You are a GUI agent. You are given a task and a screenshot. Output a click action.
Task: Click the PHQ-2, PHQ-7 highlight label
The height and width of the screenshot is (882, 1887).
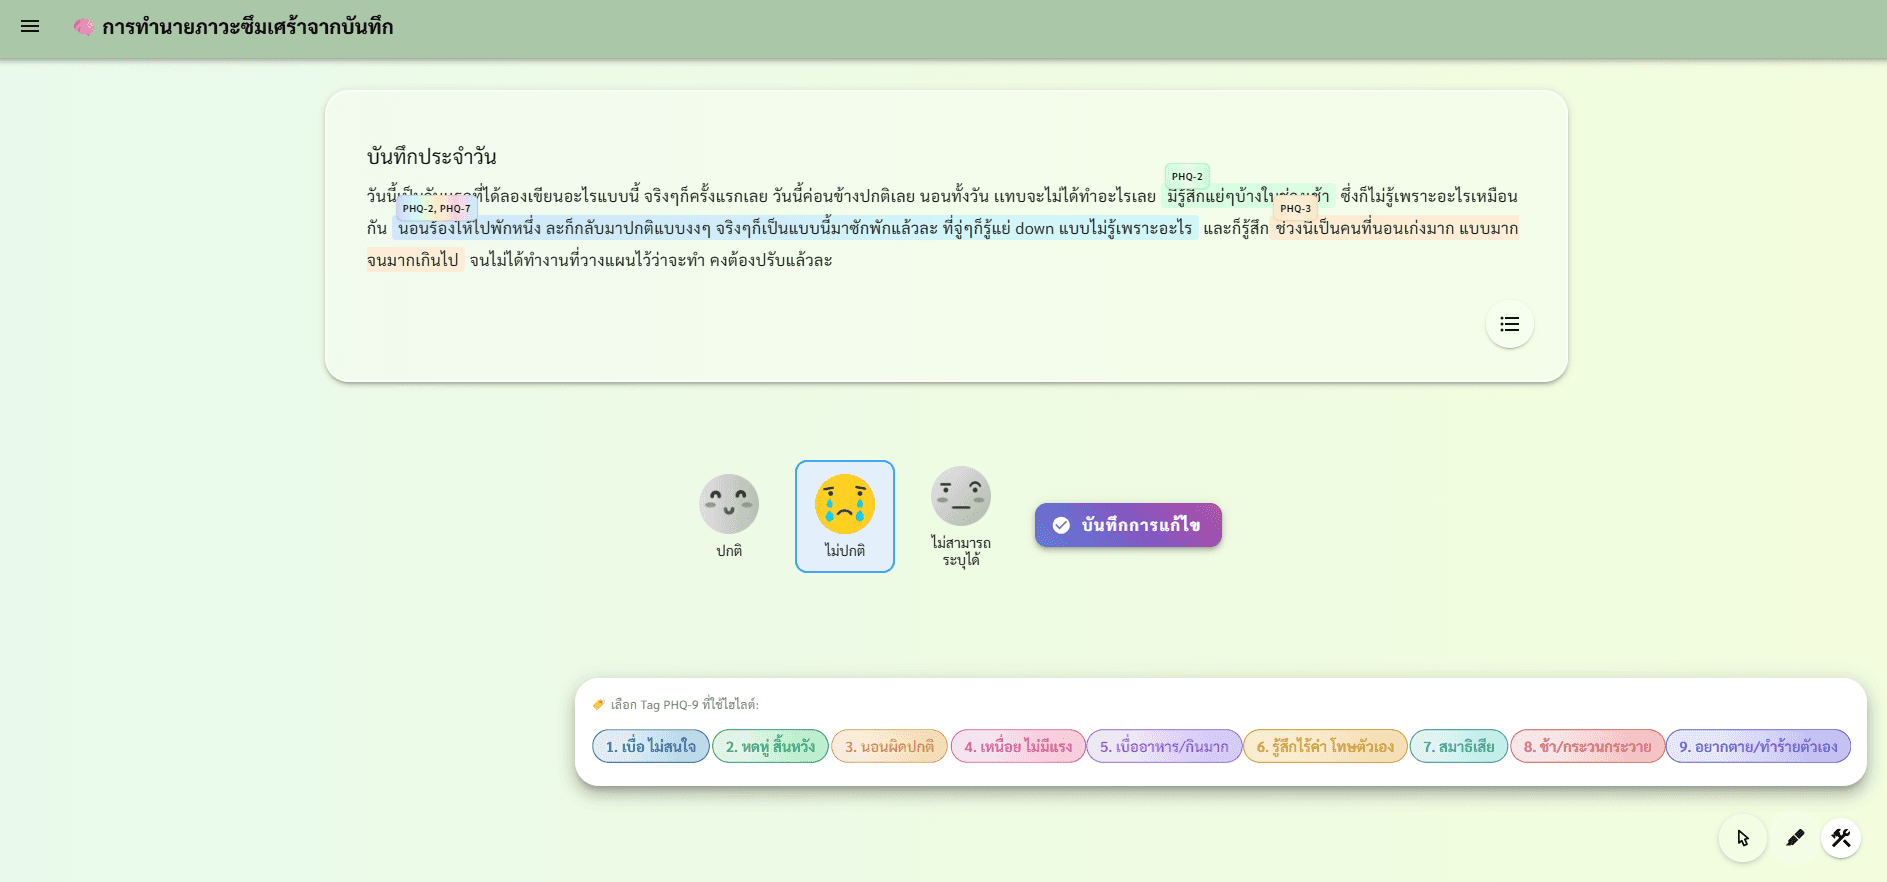tap(436, 209)
